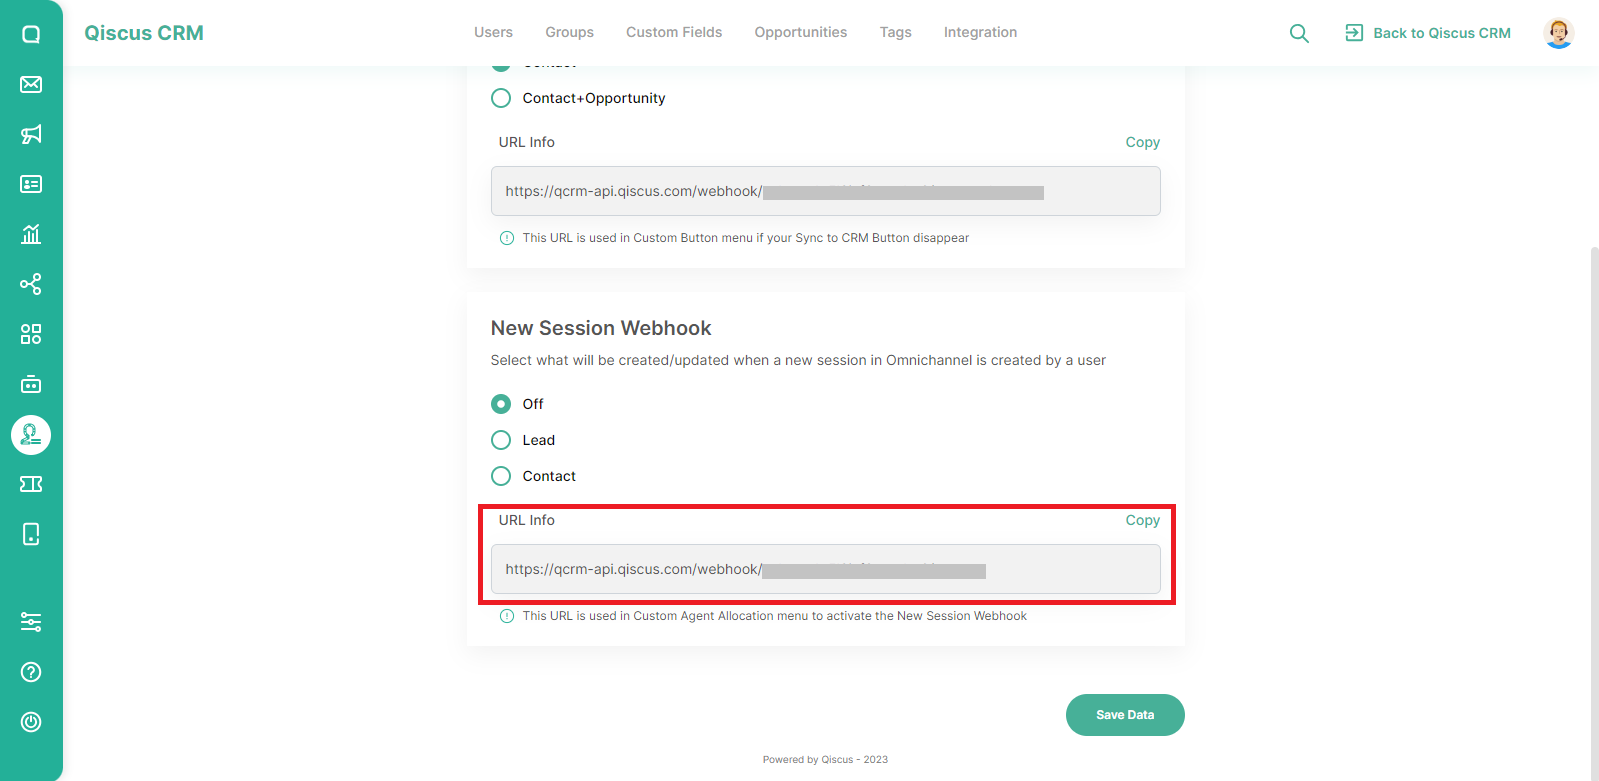The image size is (1599, 781).
Task: Select the Contact+Opportunity radio option
Action: [501, 98]
